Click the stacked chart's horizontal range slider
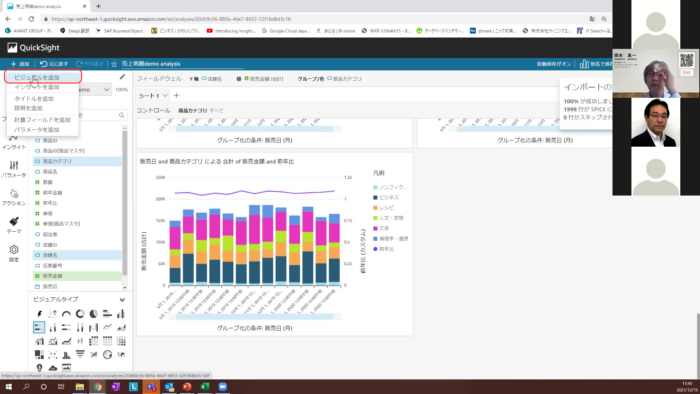700x394 pixels. pyautogui.click(x=254, y=316)
